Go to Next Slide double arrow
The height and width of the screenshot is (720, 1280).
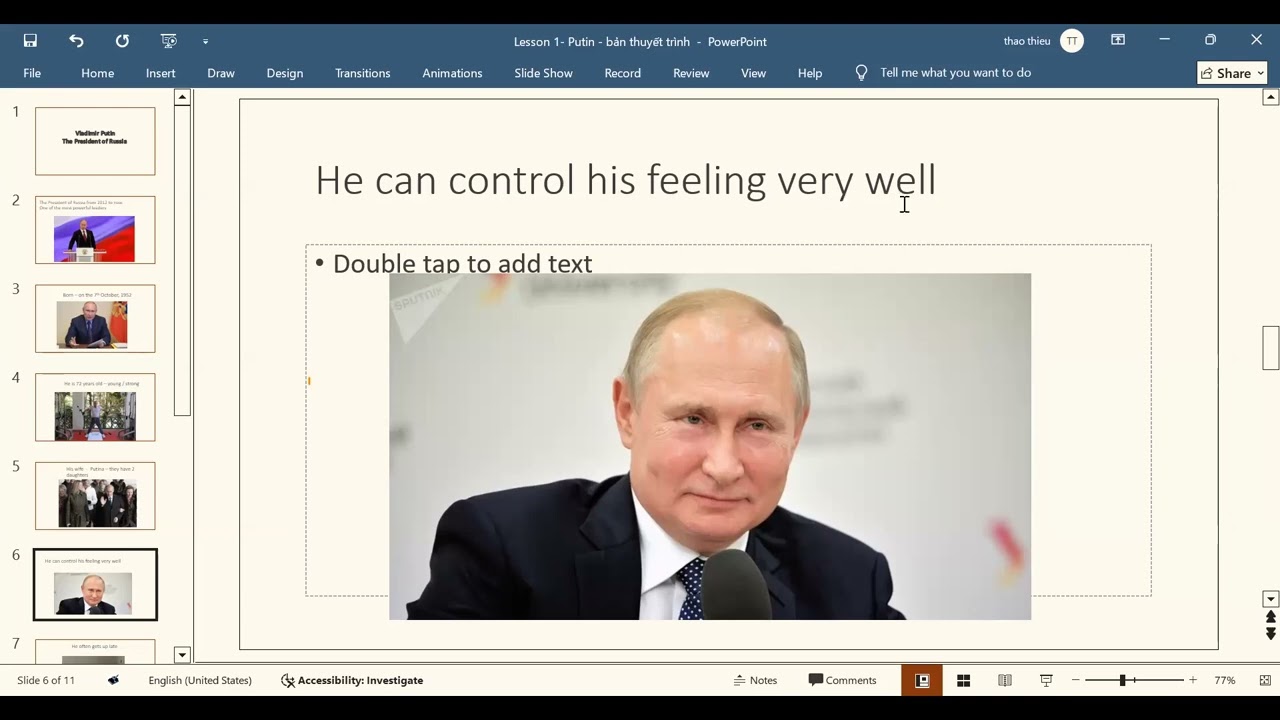tap(1271, 634)
